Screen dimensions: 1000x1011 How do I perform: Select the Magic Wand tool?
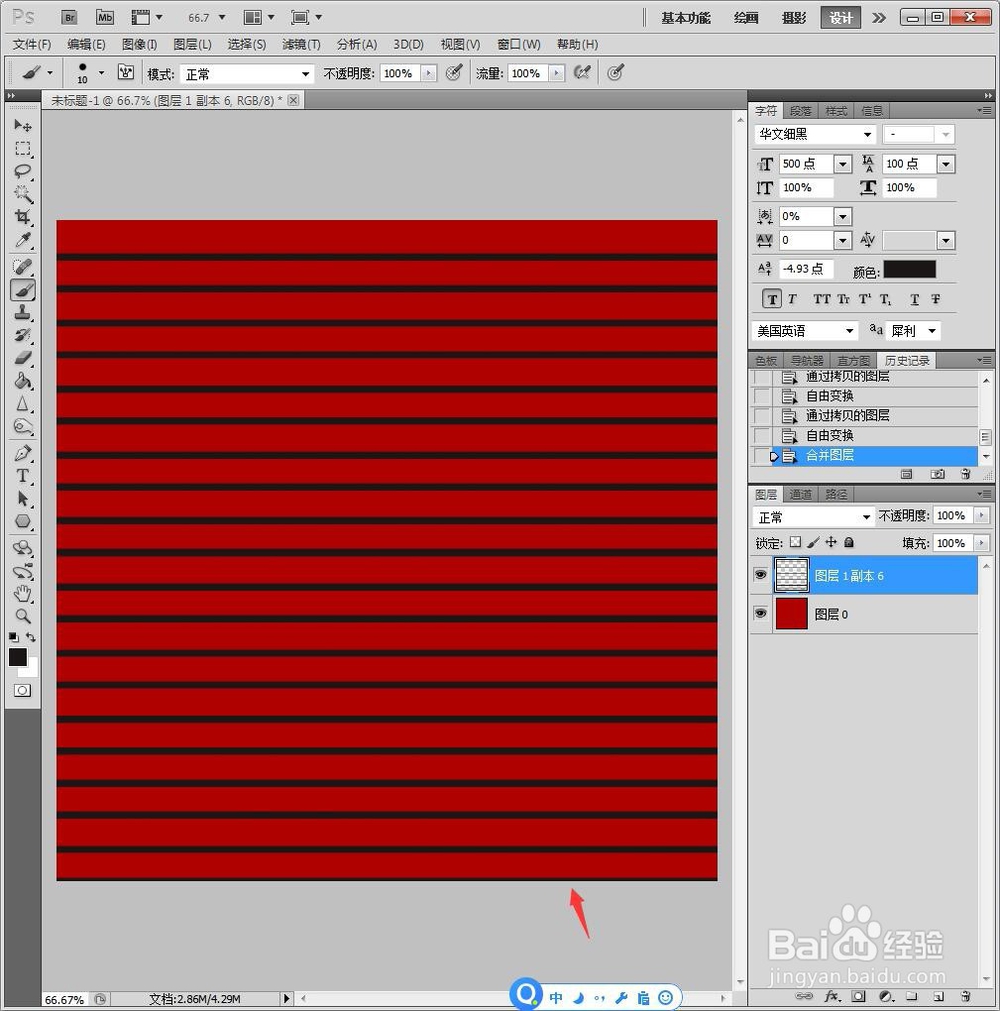pyautogui.click(x=23, y=194)
